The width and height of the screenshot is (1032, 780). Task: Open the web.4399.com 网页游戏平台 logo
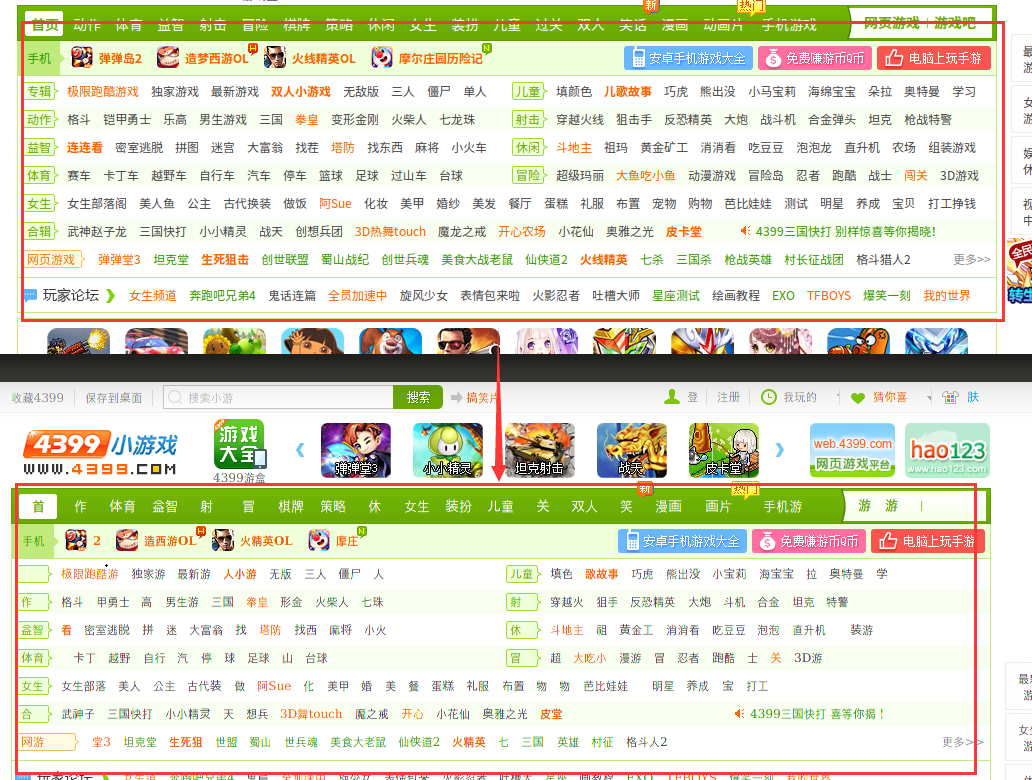coord(852,451)
